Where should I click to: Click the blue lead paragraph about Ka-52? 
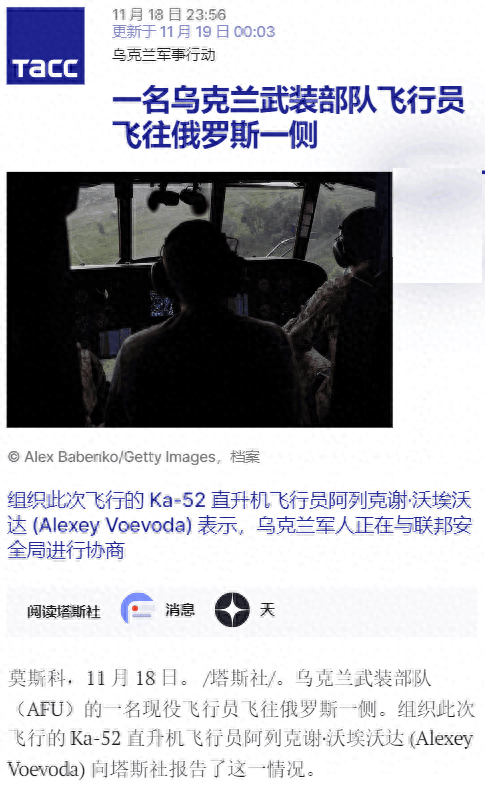pyautogui.click(x=239, y=525)
